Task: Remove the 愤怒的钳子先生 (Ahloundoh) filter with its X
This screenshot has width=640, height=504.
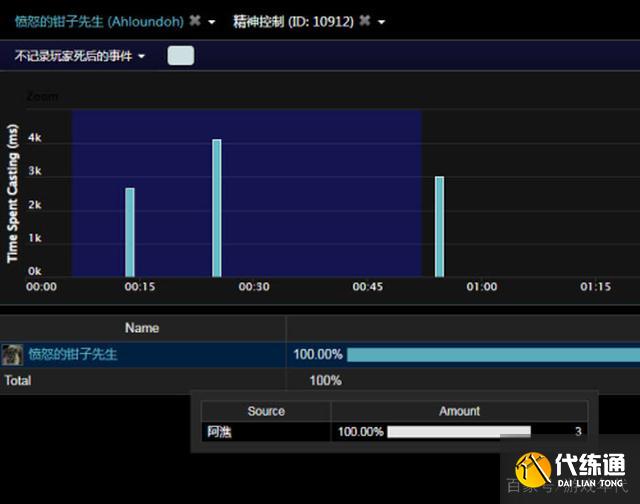Action: (x=195, y=21)
